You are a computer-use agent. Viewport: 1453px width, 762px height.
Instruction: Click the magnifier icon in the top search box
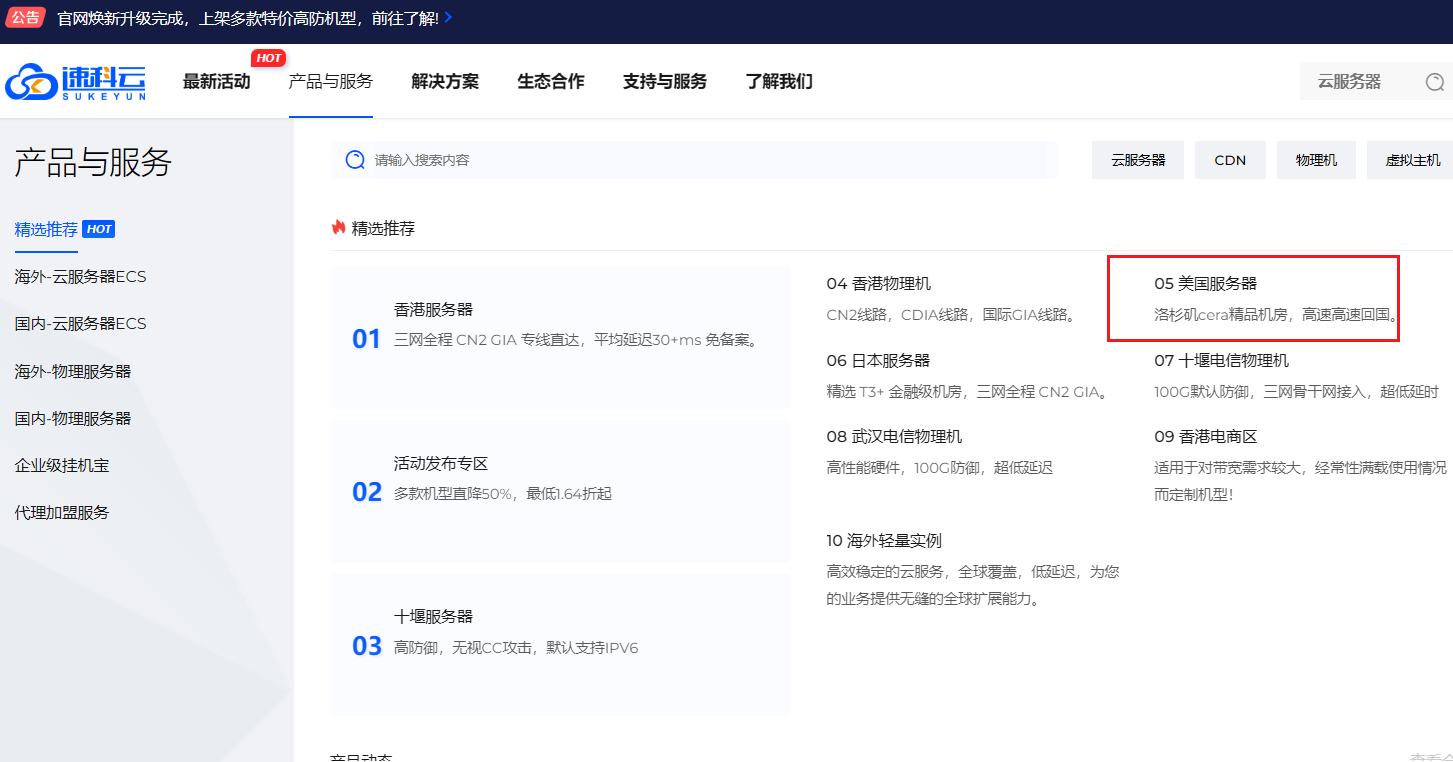(x=1436, y=81)
